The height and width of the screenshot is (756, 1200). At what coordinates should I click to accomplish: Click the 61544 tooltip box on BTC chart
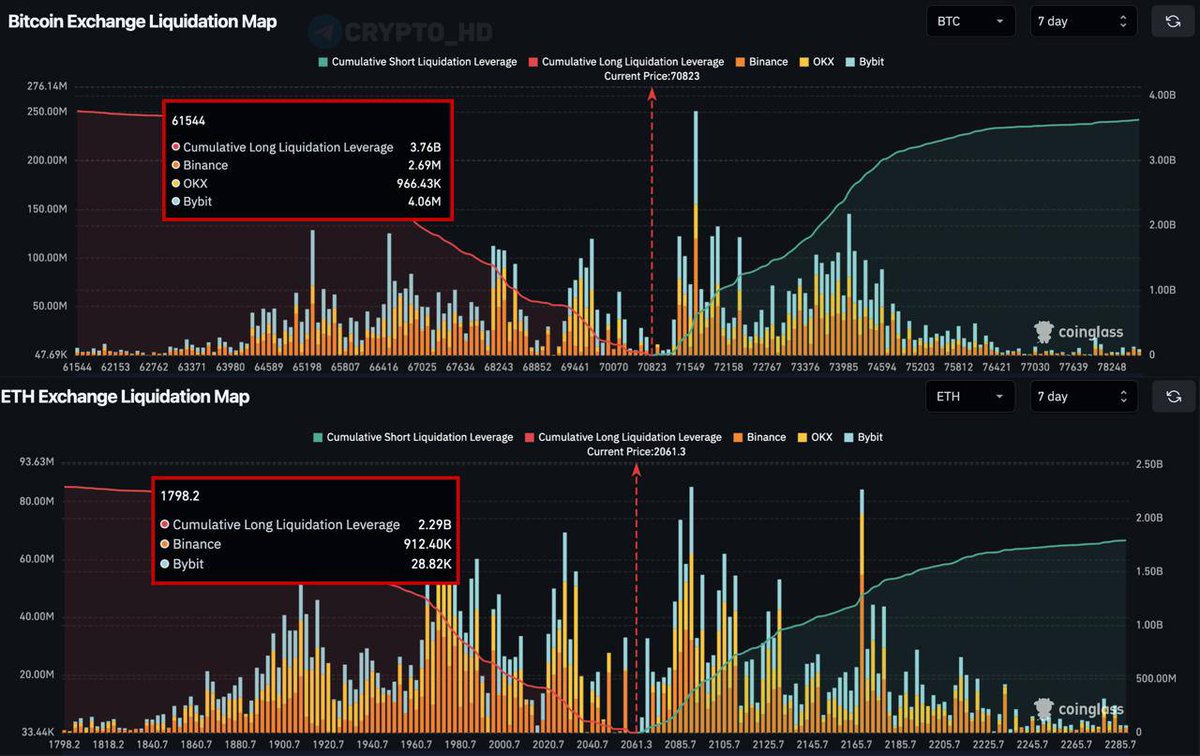(307, 160)
